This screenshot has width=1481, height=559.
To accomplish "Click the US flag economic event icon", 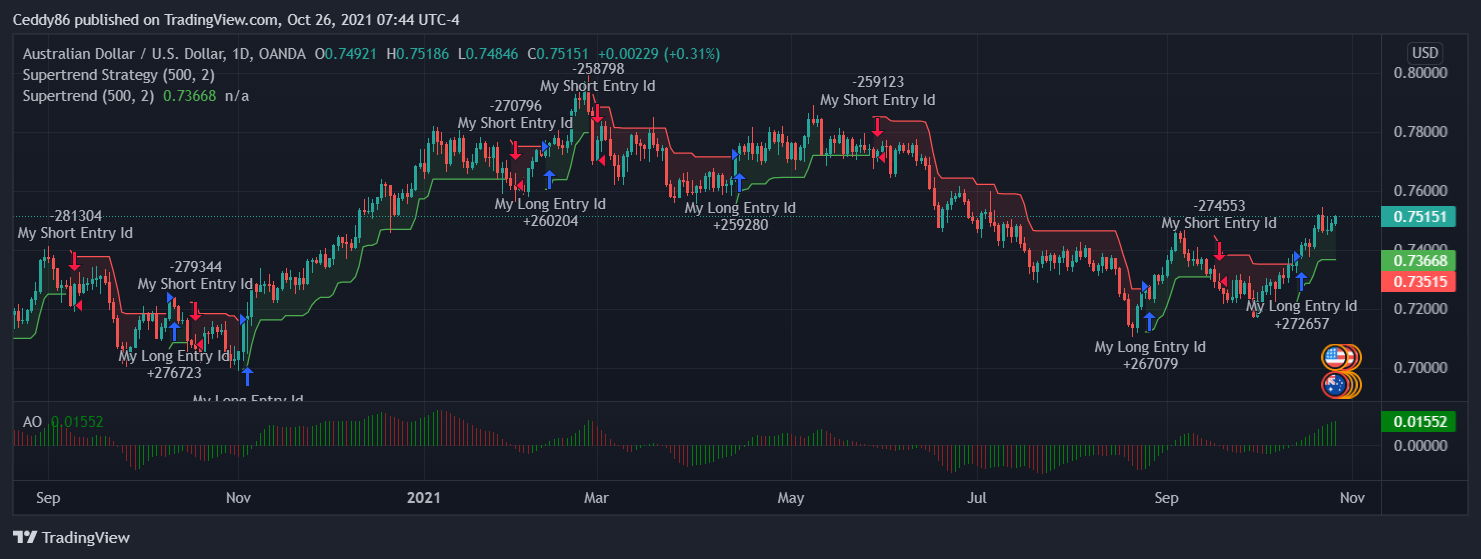I will (1335, 357).
